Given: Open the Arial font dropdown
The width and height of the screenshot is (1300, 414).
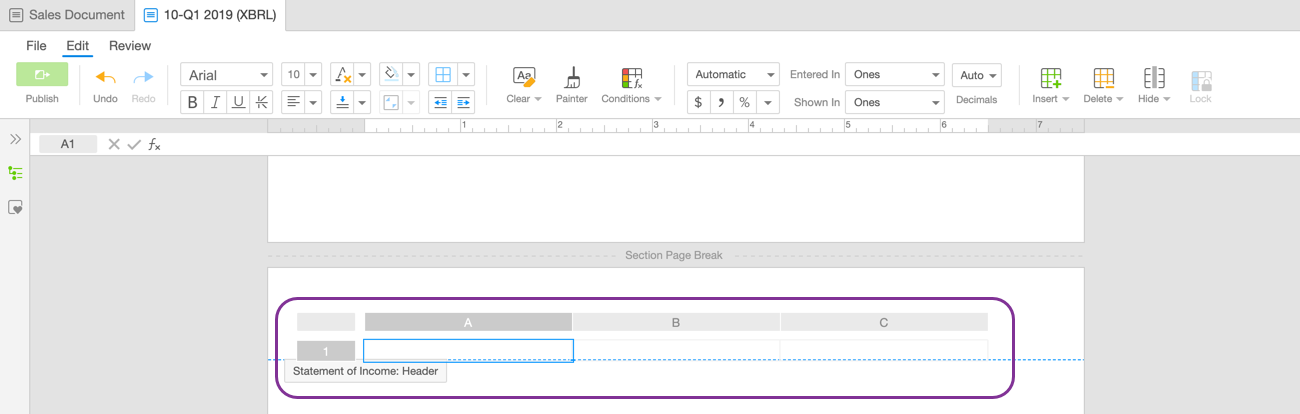Looking at the screenshot, I should pos(226,75).
